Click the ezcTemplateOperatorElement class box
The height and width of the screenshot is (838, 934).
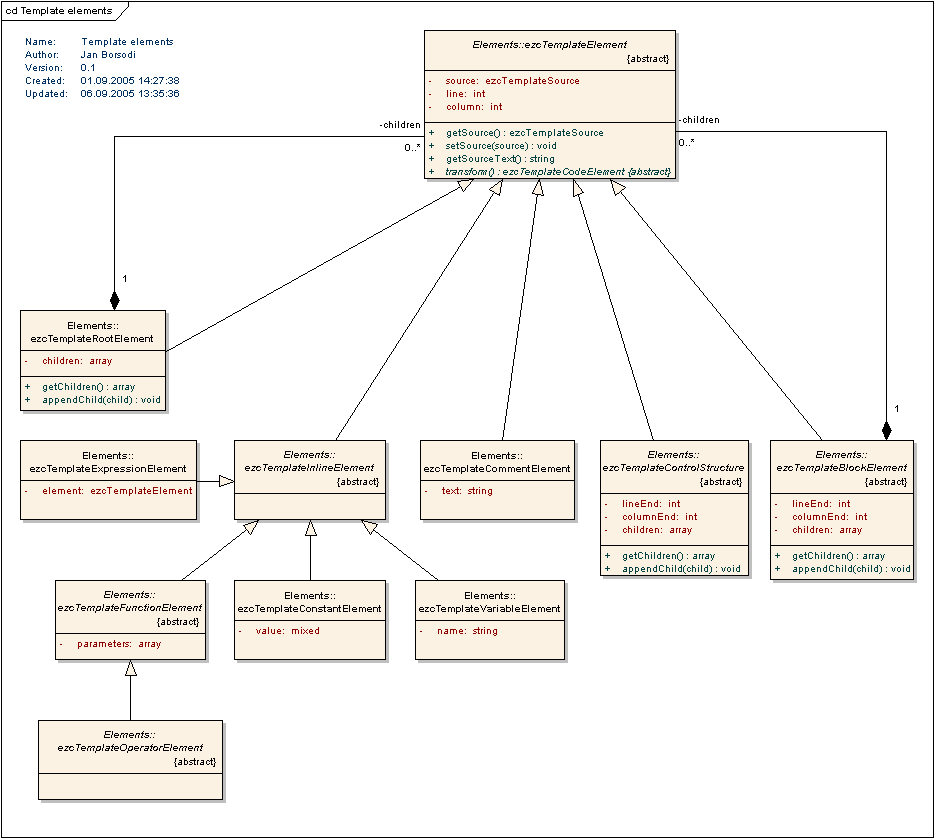pyautogui.click(x=130, y=759)
